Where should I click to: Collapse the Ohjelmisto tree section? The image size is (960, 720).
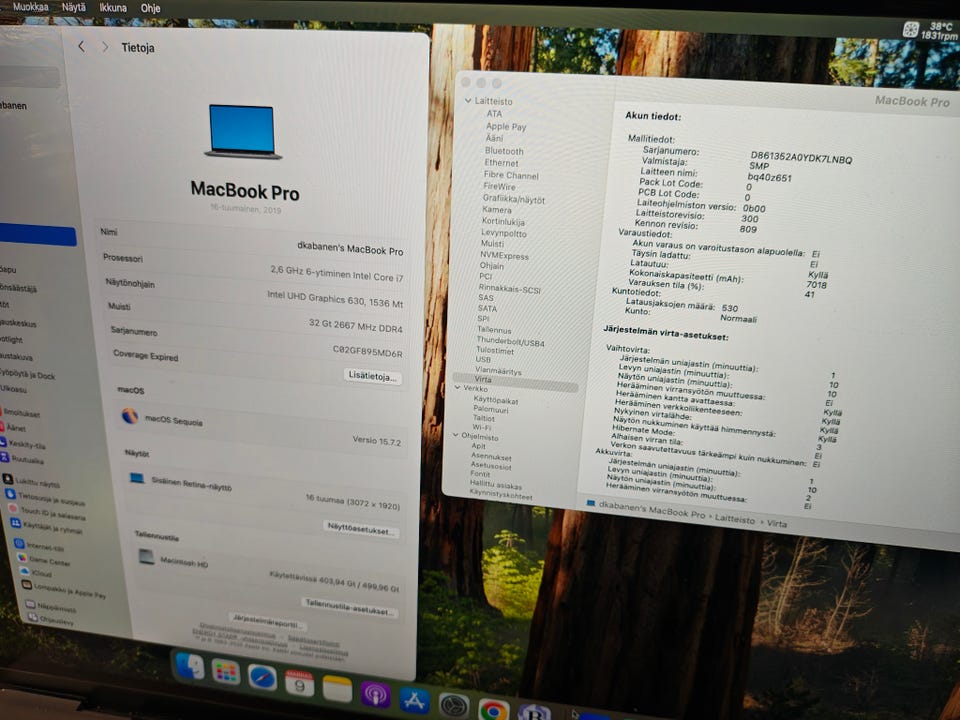click(x=456, y=435)
